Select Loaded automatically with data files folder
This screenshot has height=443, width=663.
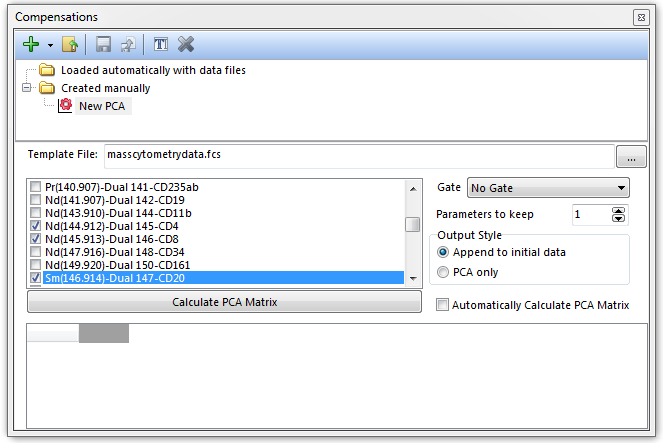152,70
